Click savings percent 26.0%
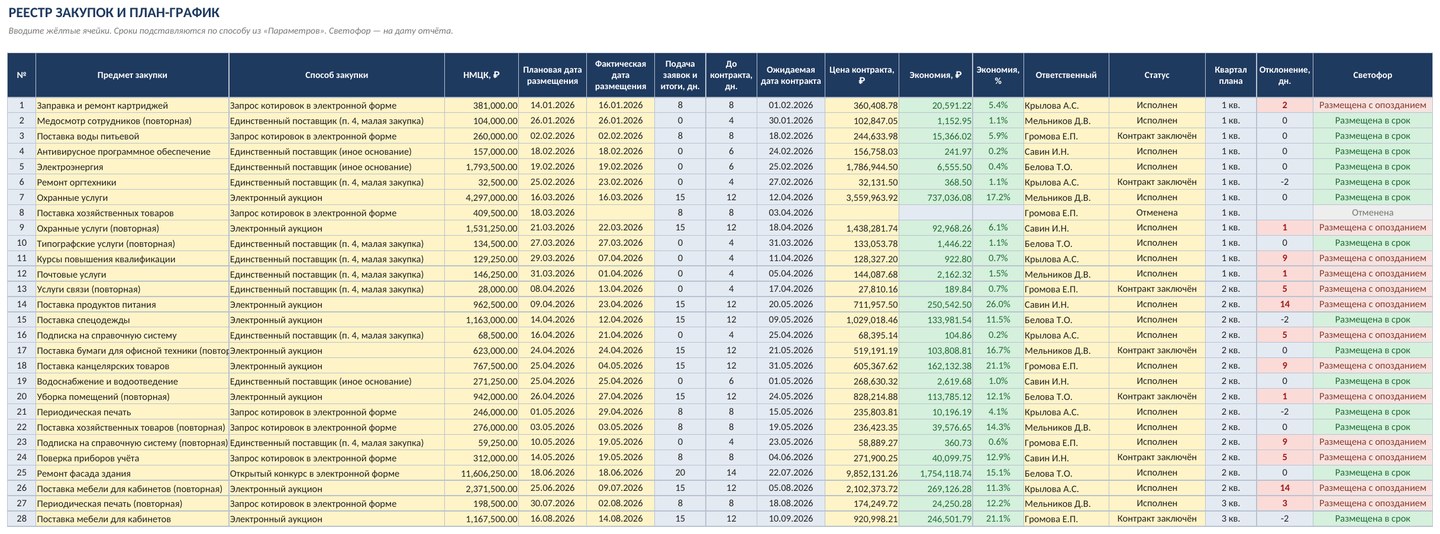This screenshot has width=1440, height=534. click(x=998, y=304)
